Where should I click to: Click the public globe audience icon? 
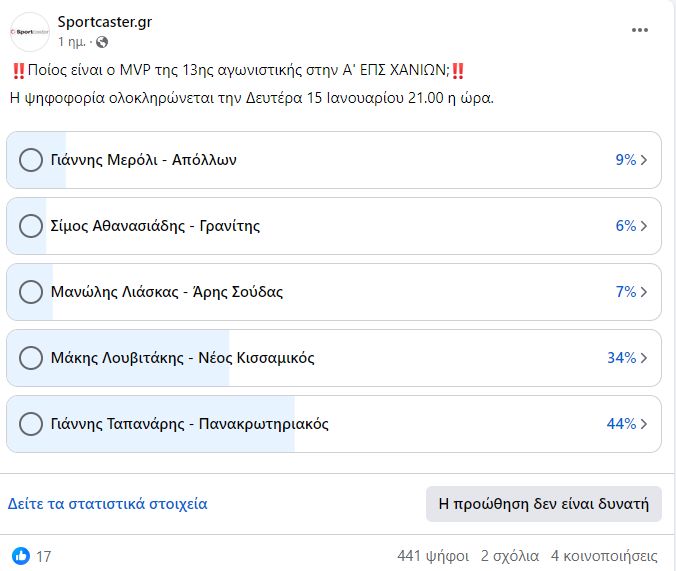[102, 42]
